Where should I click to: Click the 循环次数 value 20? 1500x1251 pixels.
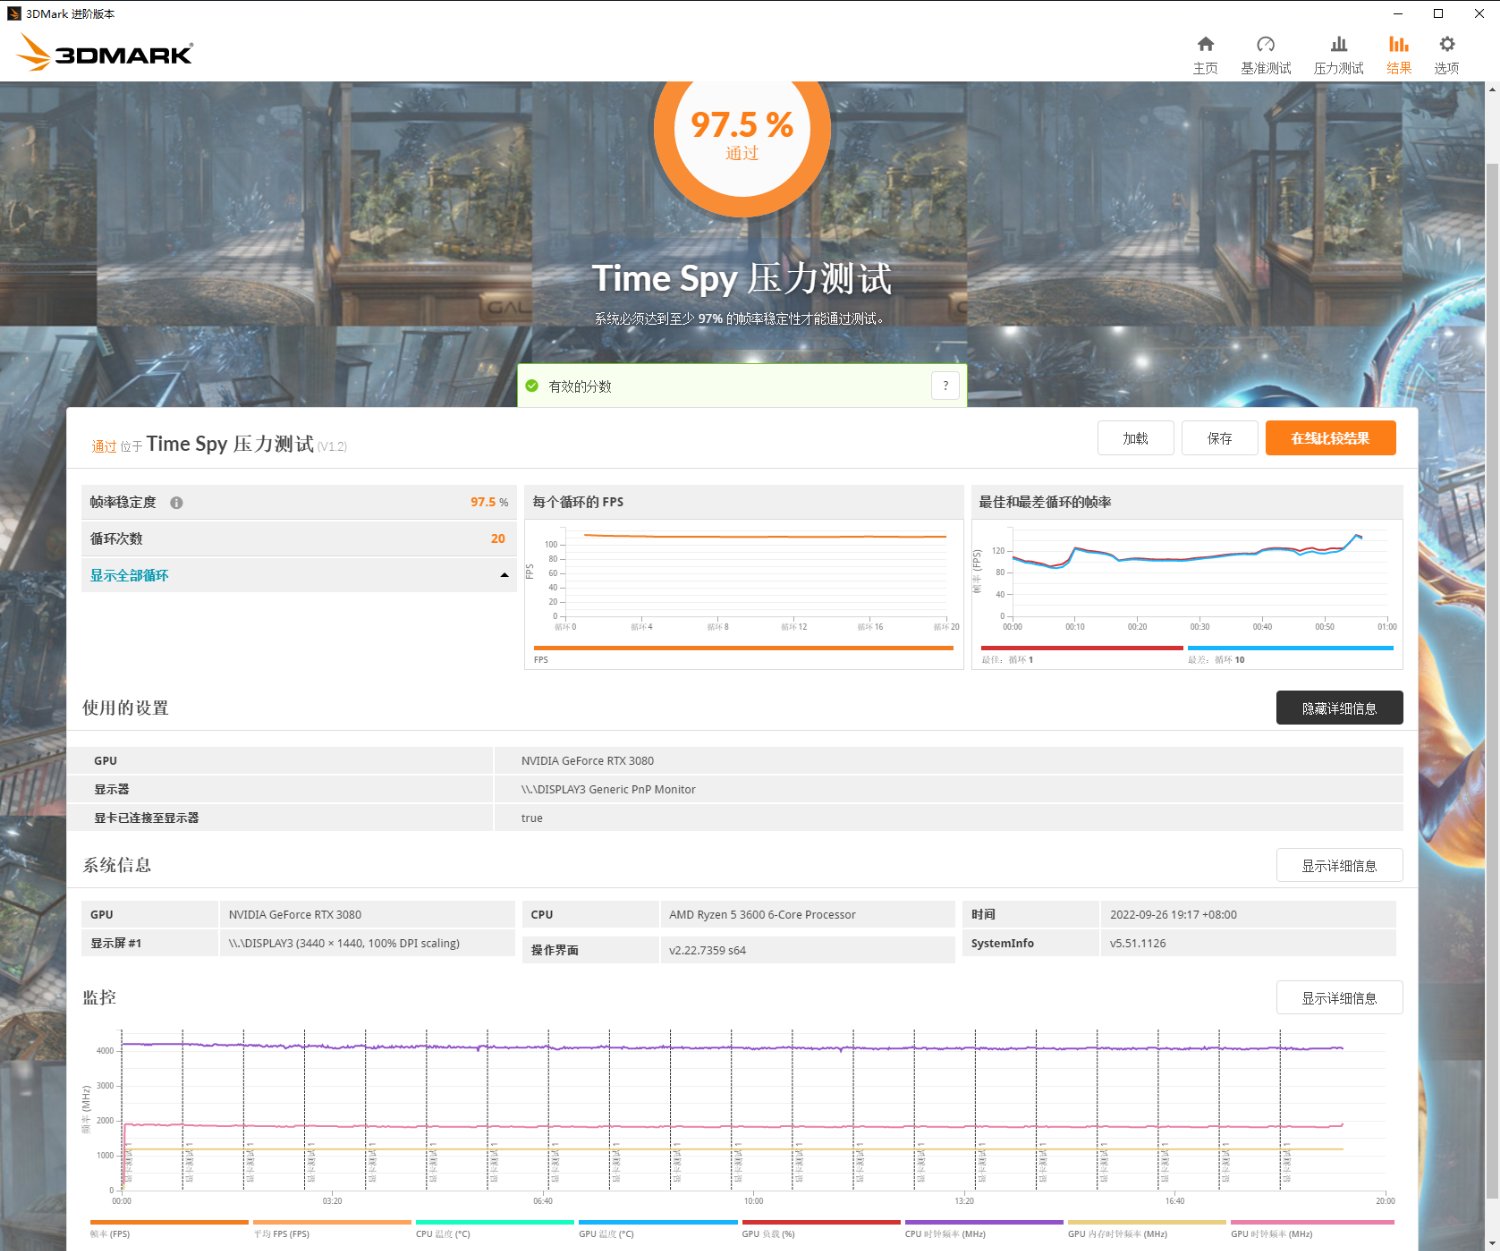click(498, 538)
